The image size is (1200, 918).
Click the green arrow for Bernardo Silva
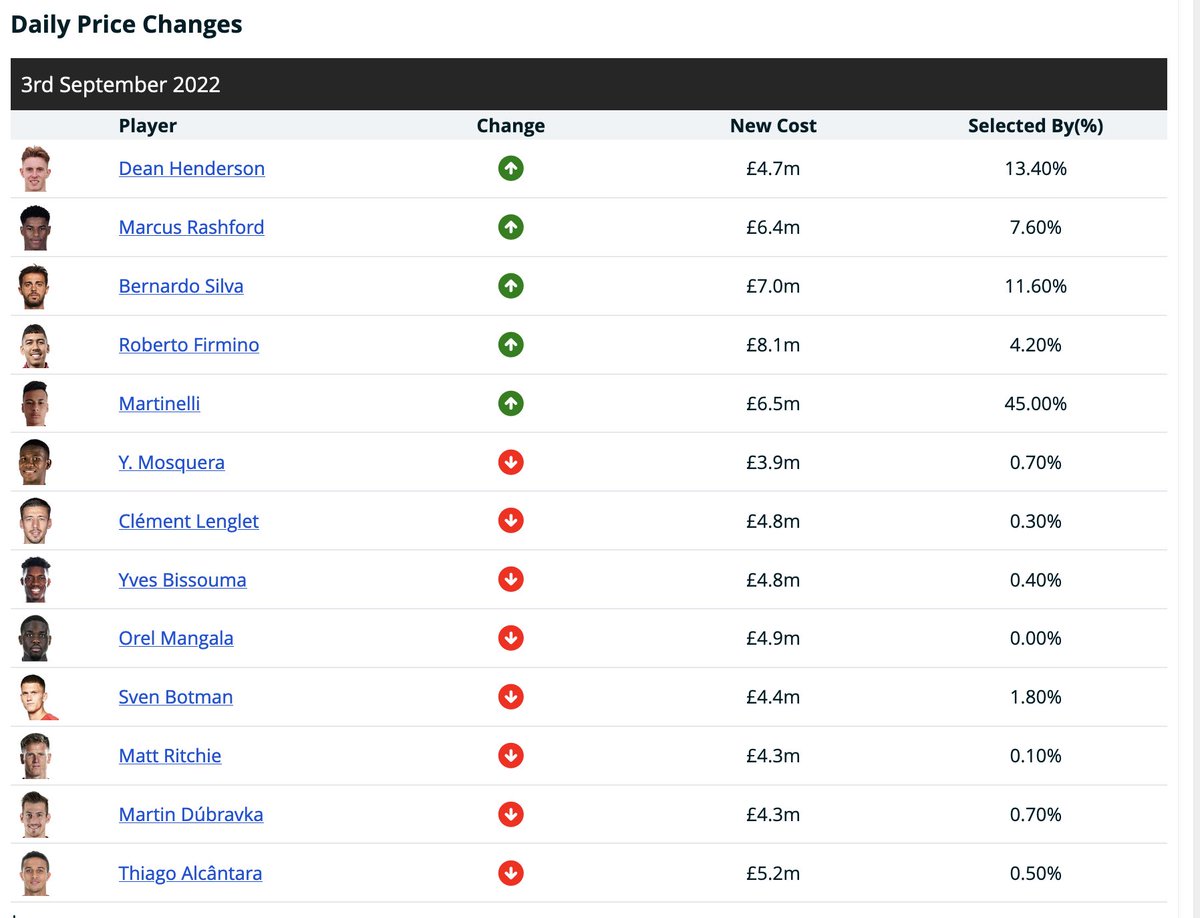point(511,285)
